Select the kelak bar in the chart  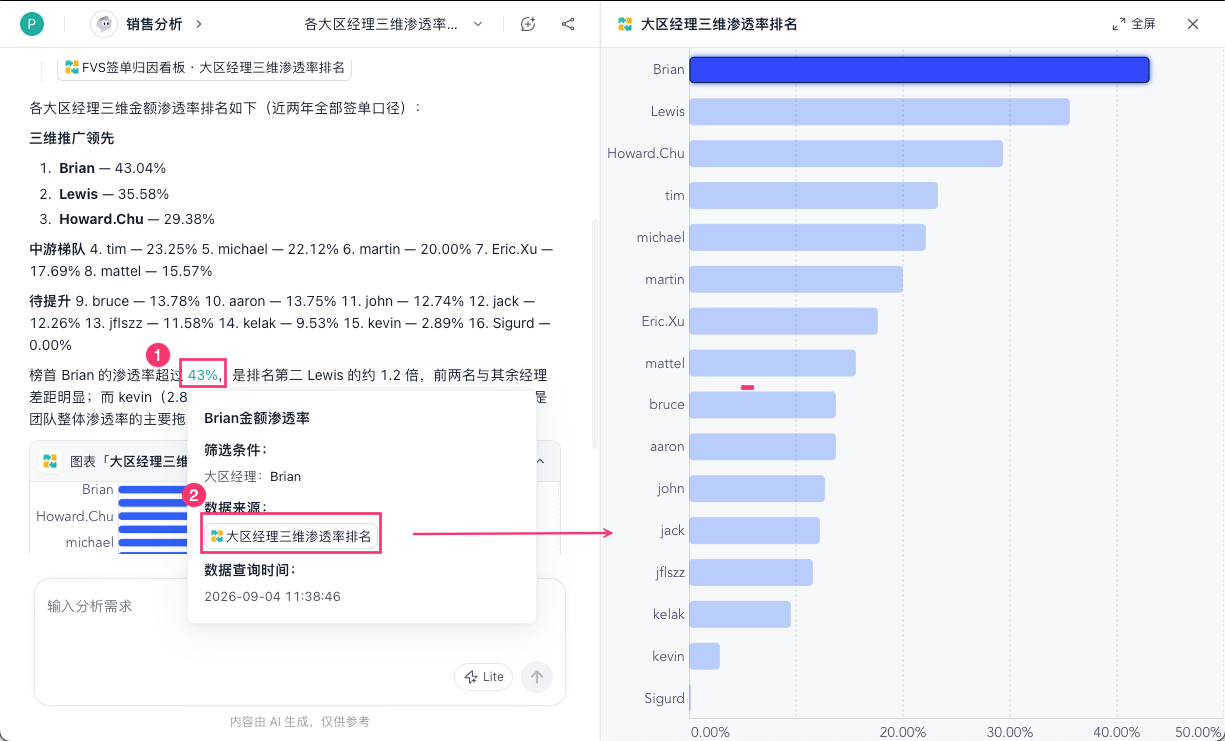740,614
